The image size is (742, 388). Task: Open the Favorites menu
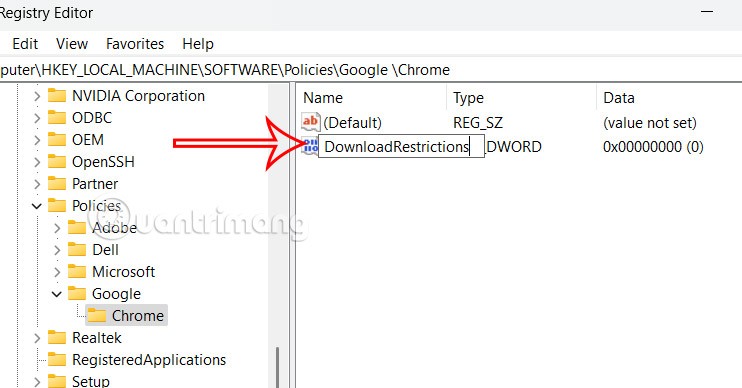pos(135,44)
